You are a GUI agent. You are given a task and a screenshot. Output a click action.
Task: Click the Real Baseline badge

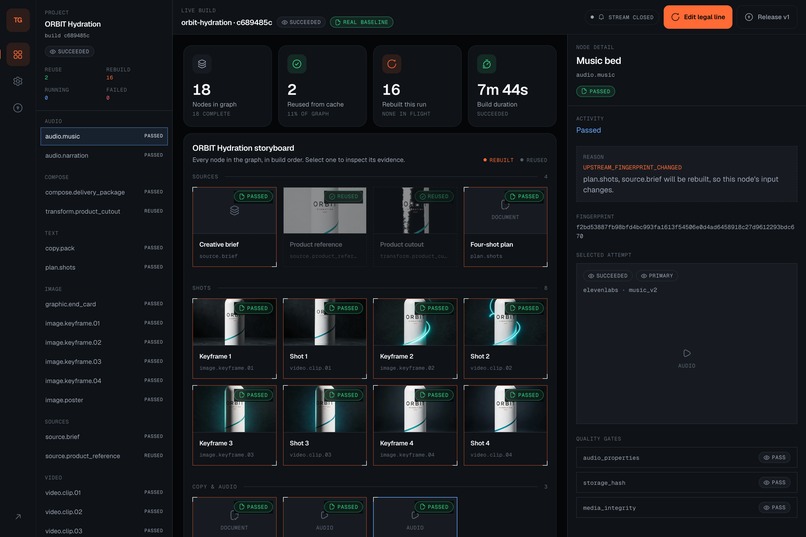click(362, 22)
